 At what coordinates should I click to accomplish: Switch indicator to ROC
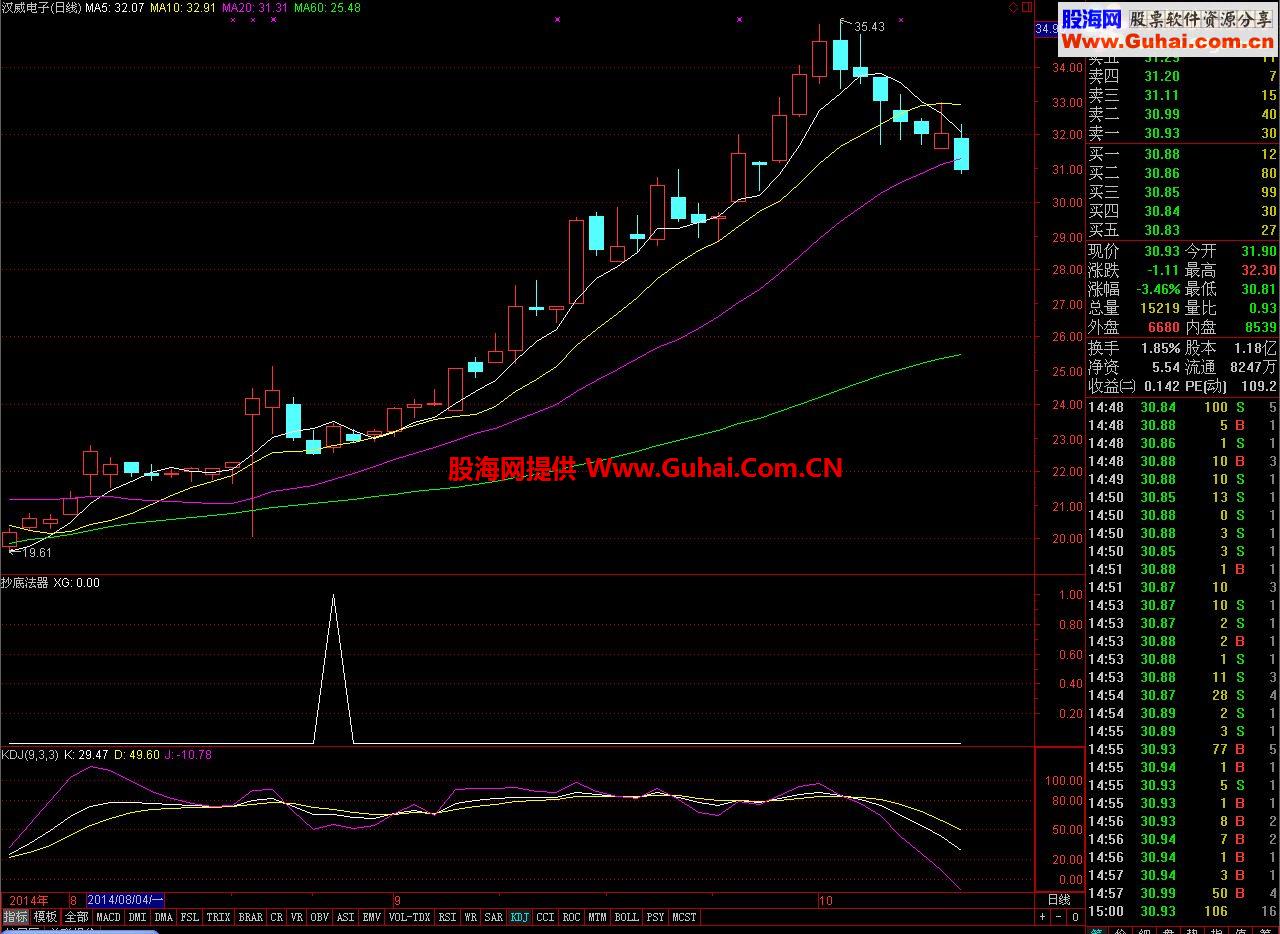(572, 916)
